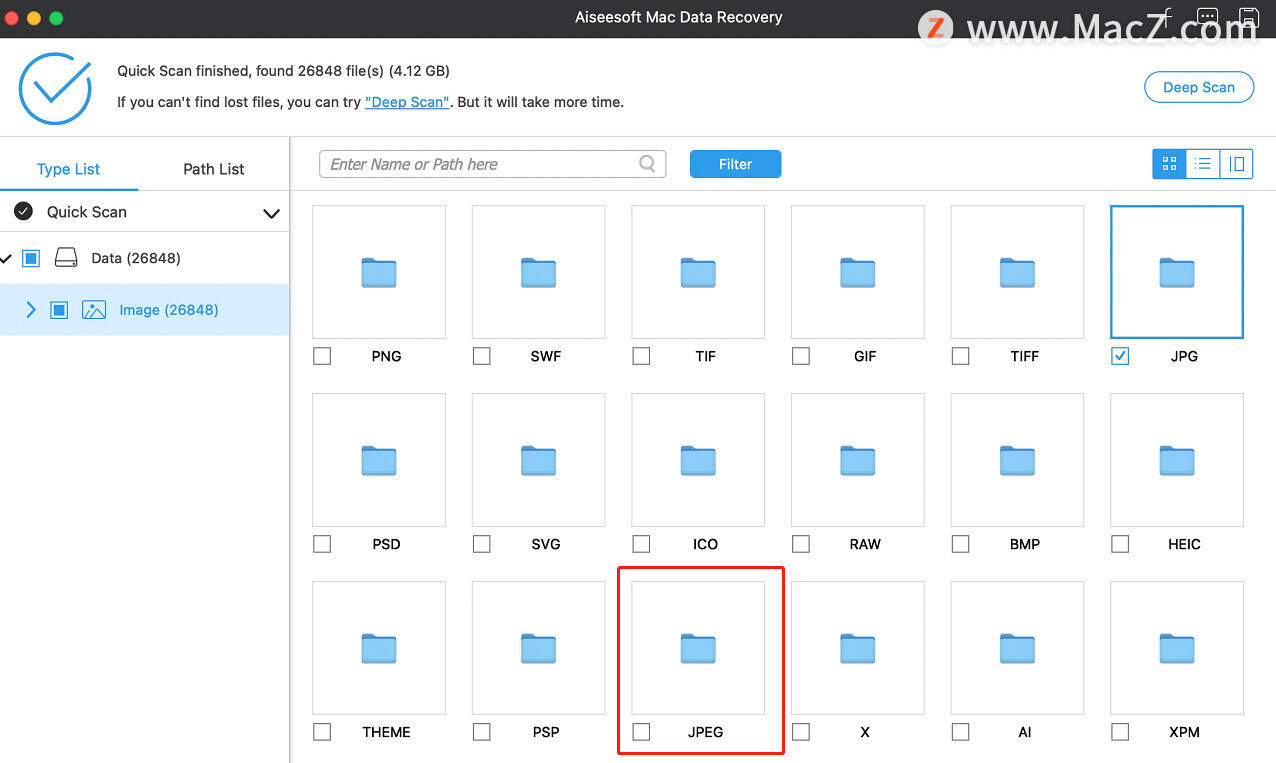This screenshot has width=1276, height=763.
Task: Open the THEME folder
Action: (x=379, y=648)
